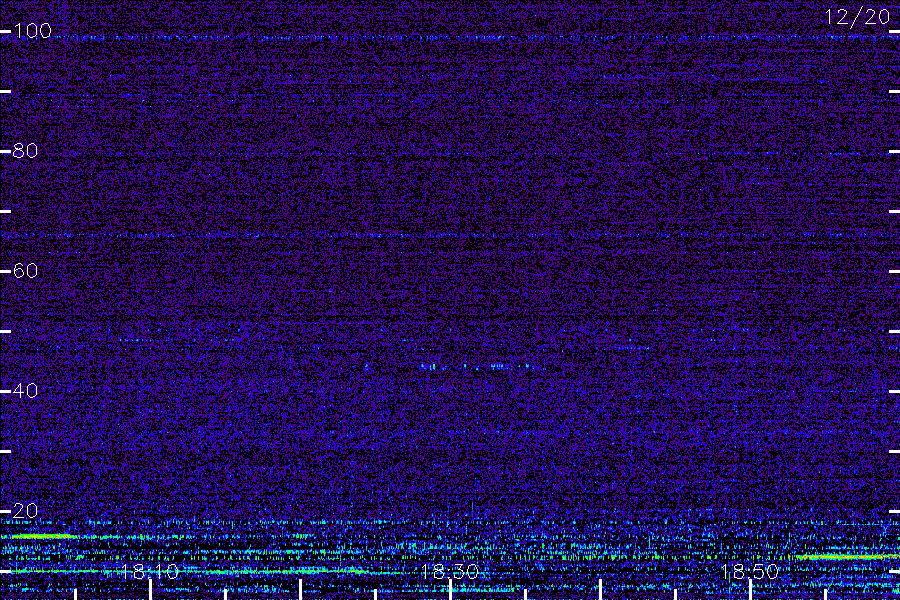Screen dimensions: 900x600
Task: Click the 80 frequency axis label
Action: [25, 151]
